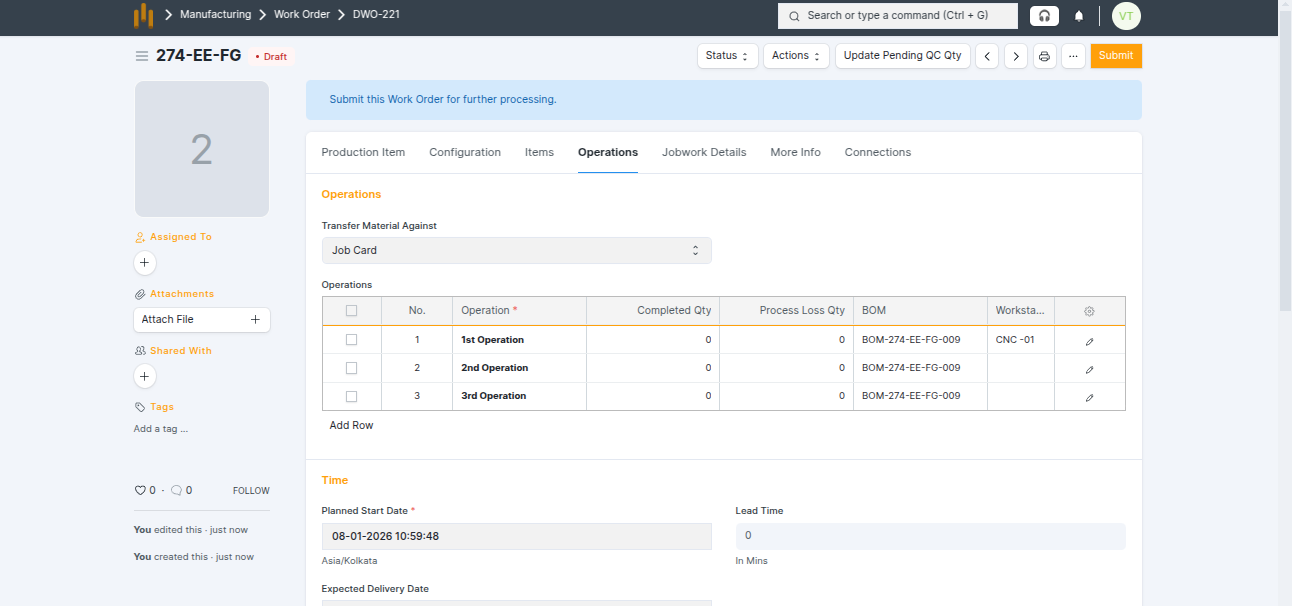This screenshot has height=606, width=1292.
Task: Expand the Actions dropdown
Action: (796, 56)
